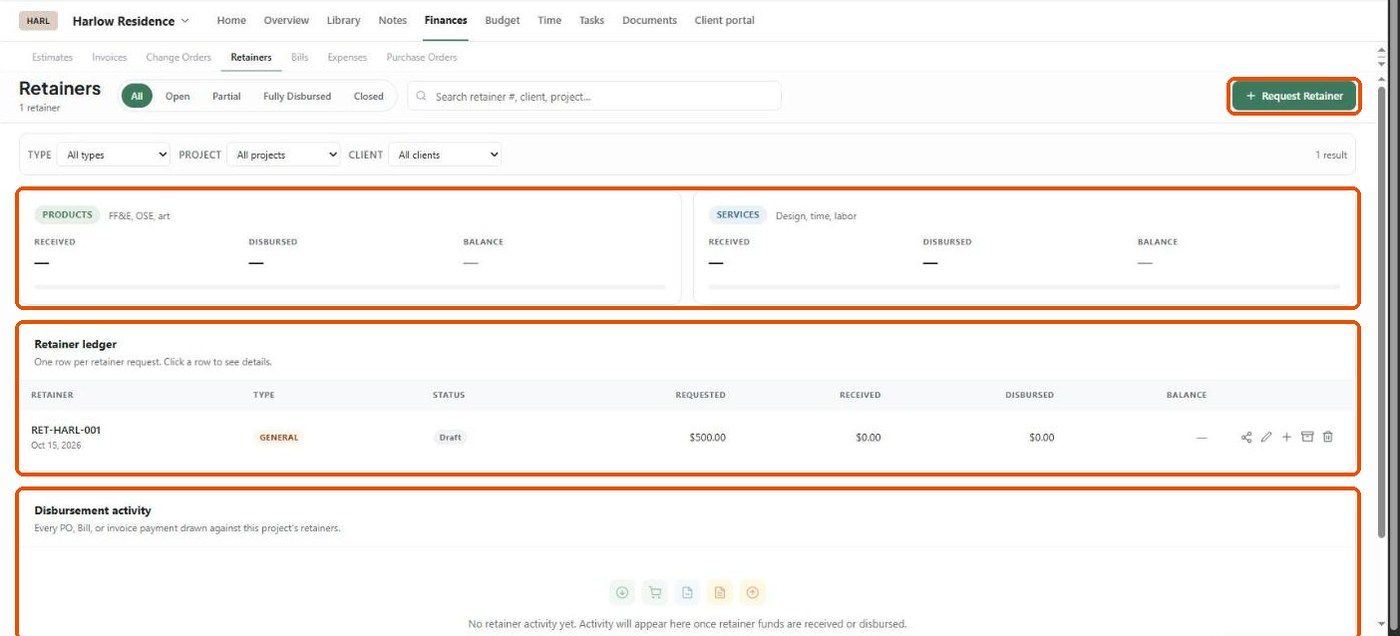Switch to the Invoices sub-tab
This screenshot has height=636, width=1400.
[x=110, y=57]
